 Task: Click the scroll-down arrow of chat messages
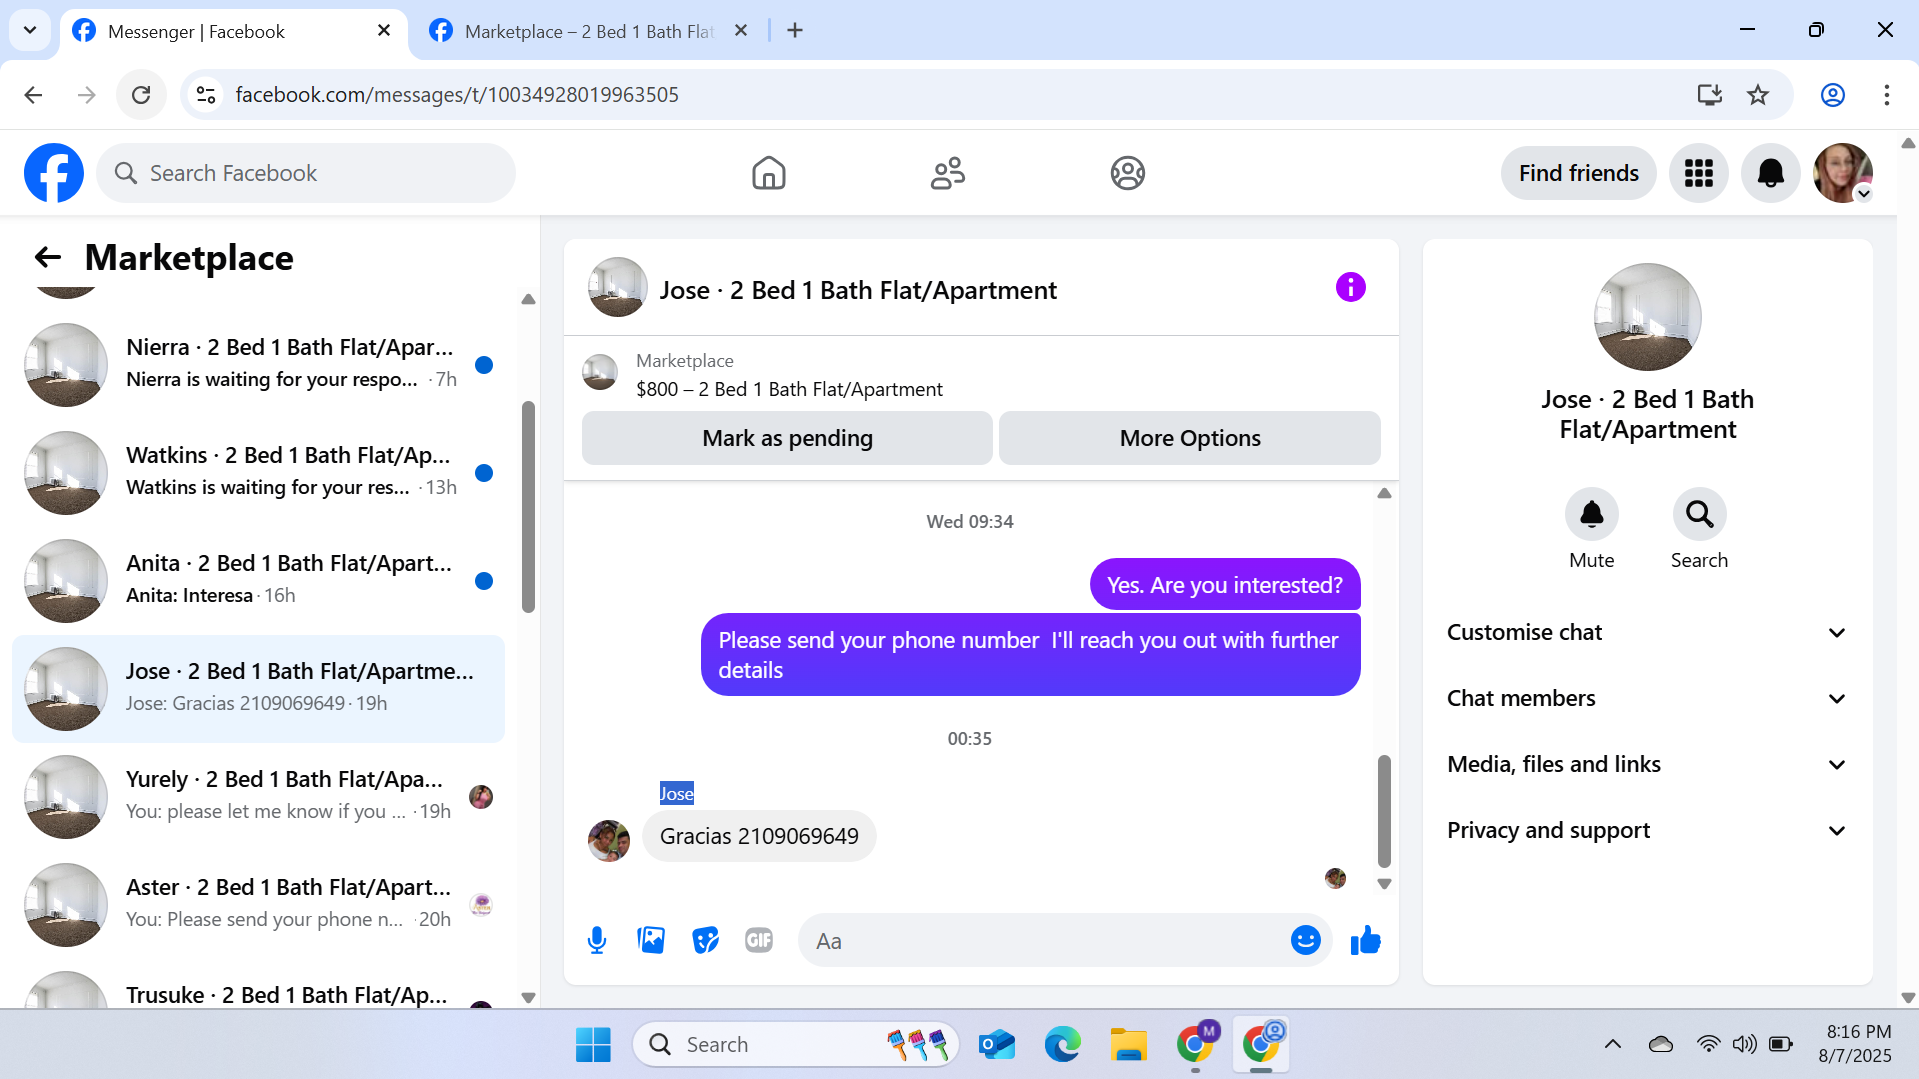click(x=1384, y=884)
